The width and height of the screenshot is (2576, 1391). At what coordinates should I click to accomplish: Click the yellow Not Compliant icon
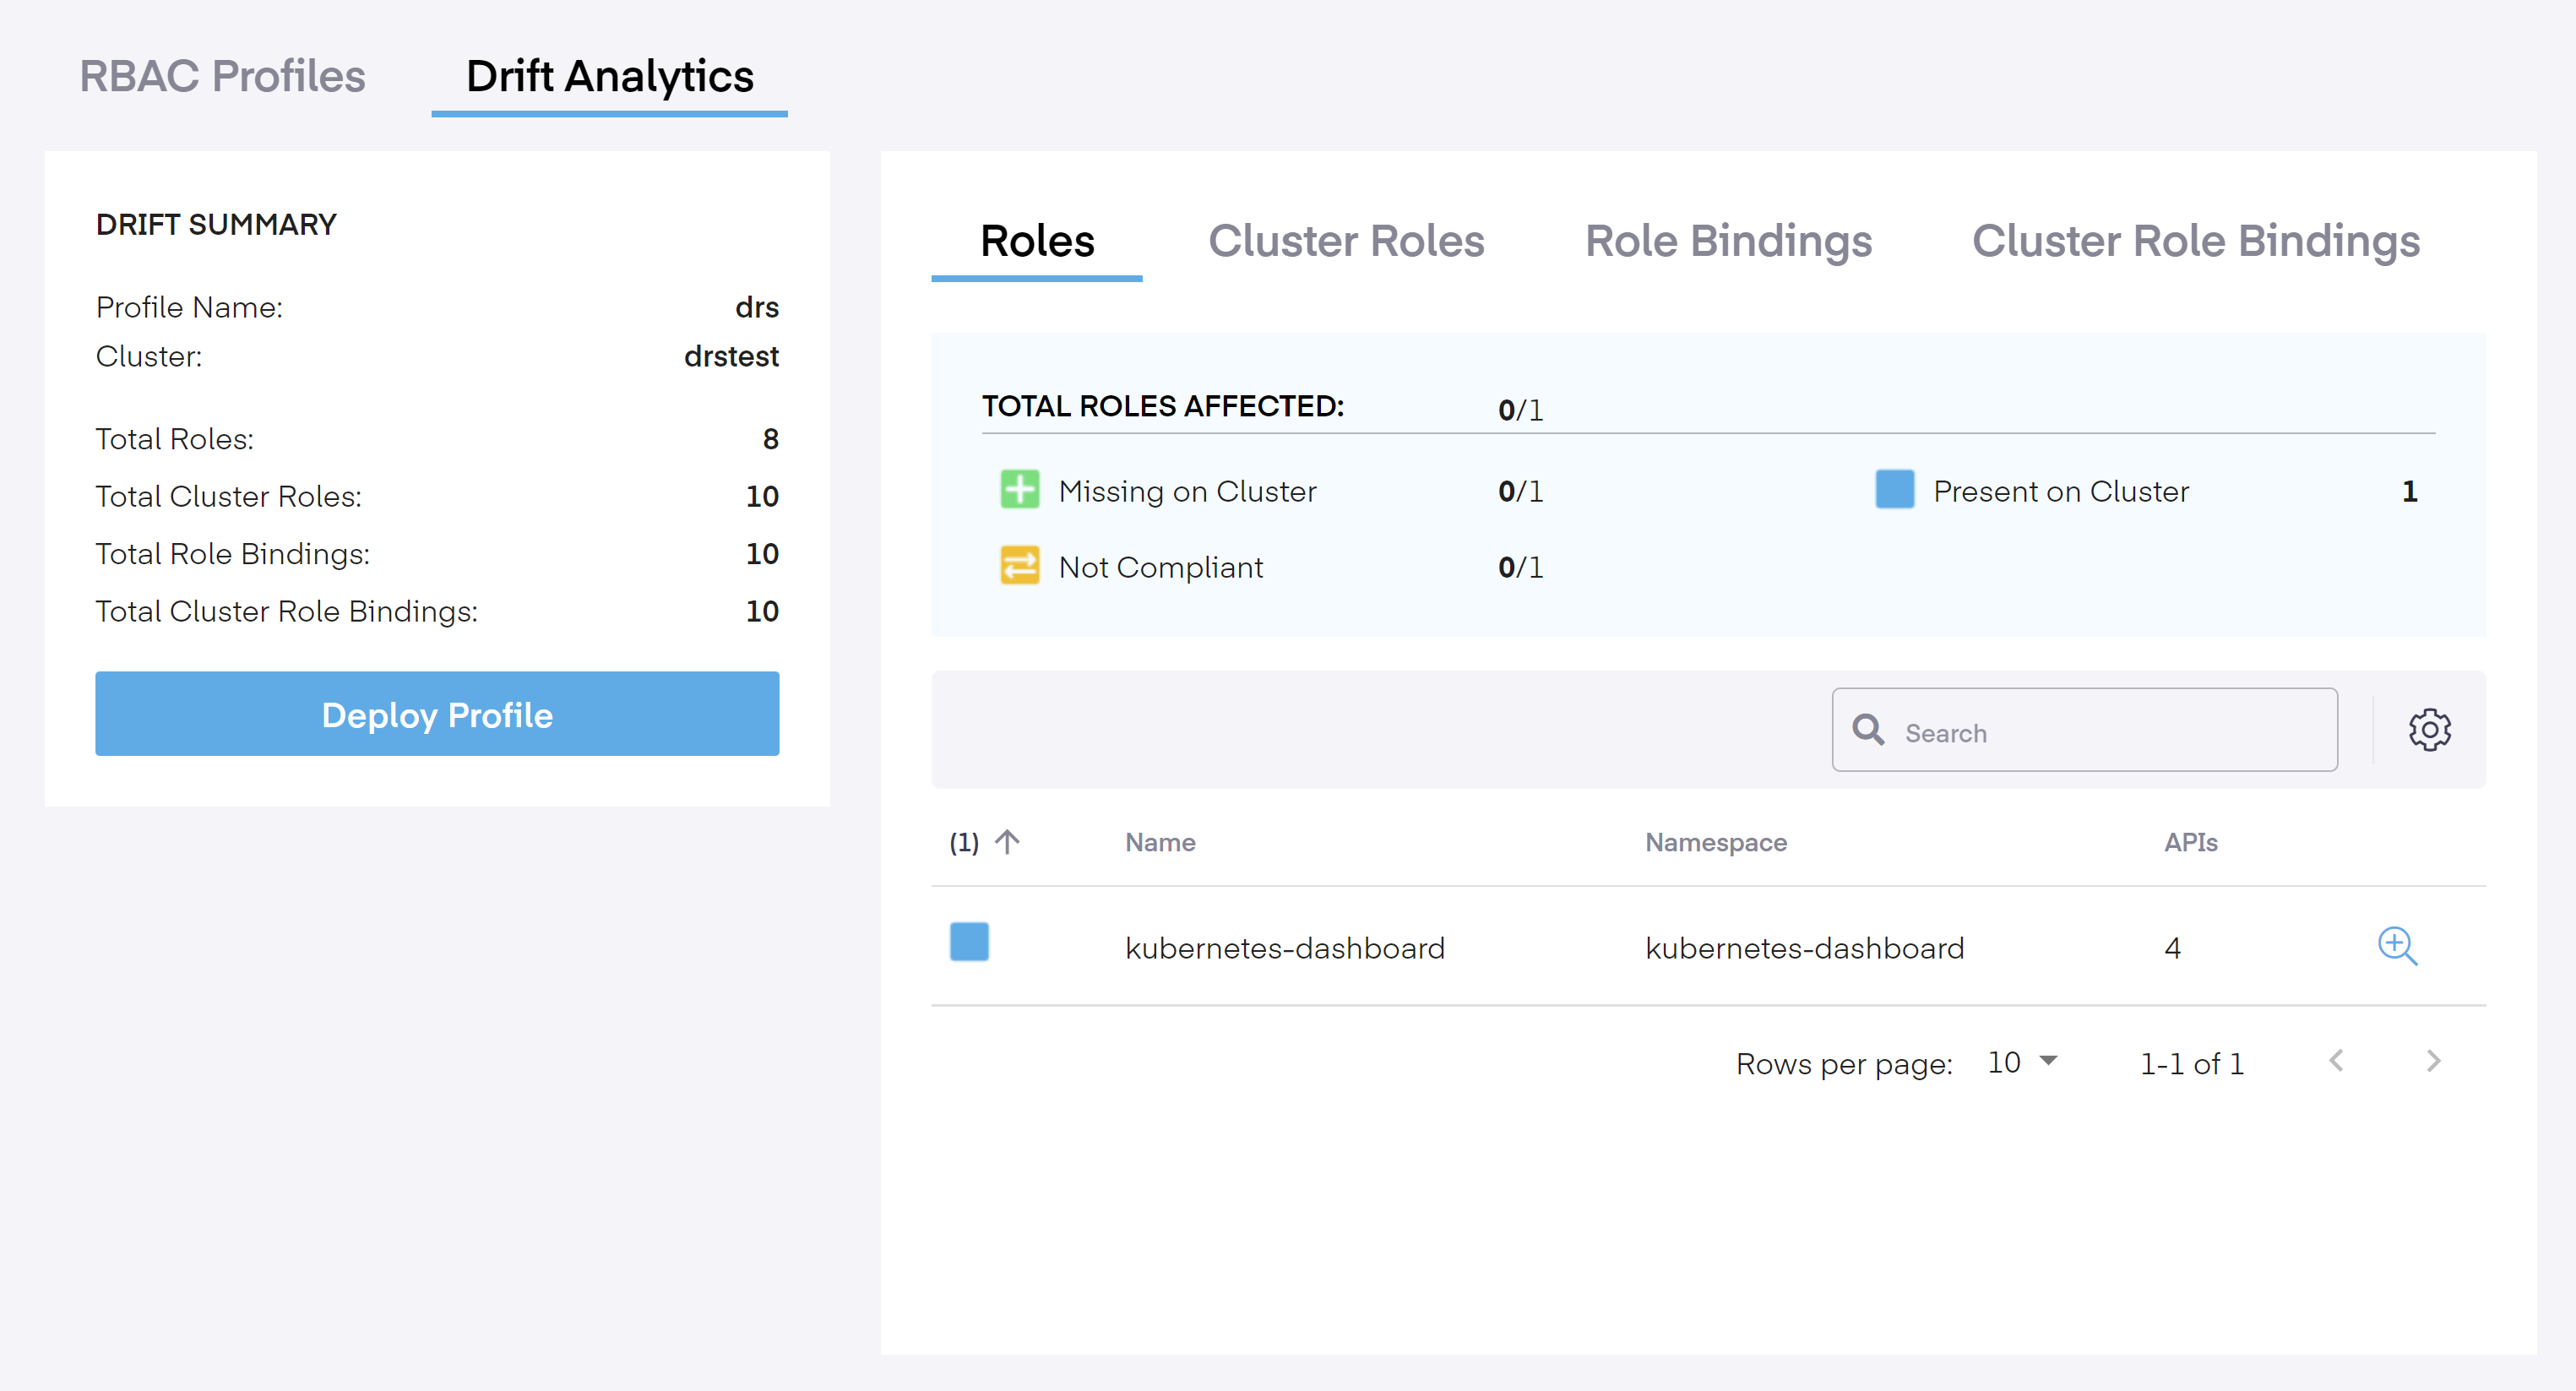1019,566
